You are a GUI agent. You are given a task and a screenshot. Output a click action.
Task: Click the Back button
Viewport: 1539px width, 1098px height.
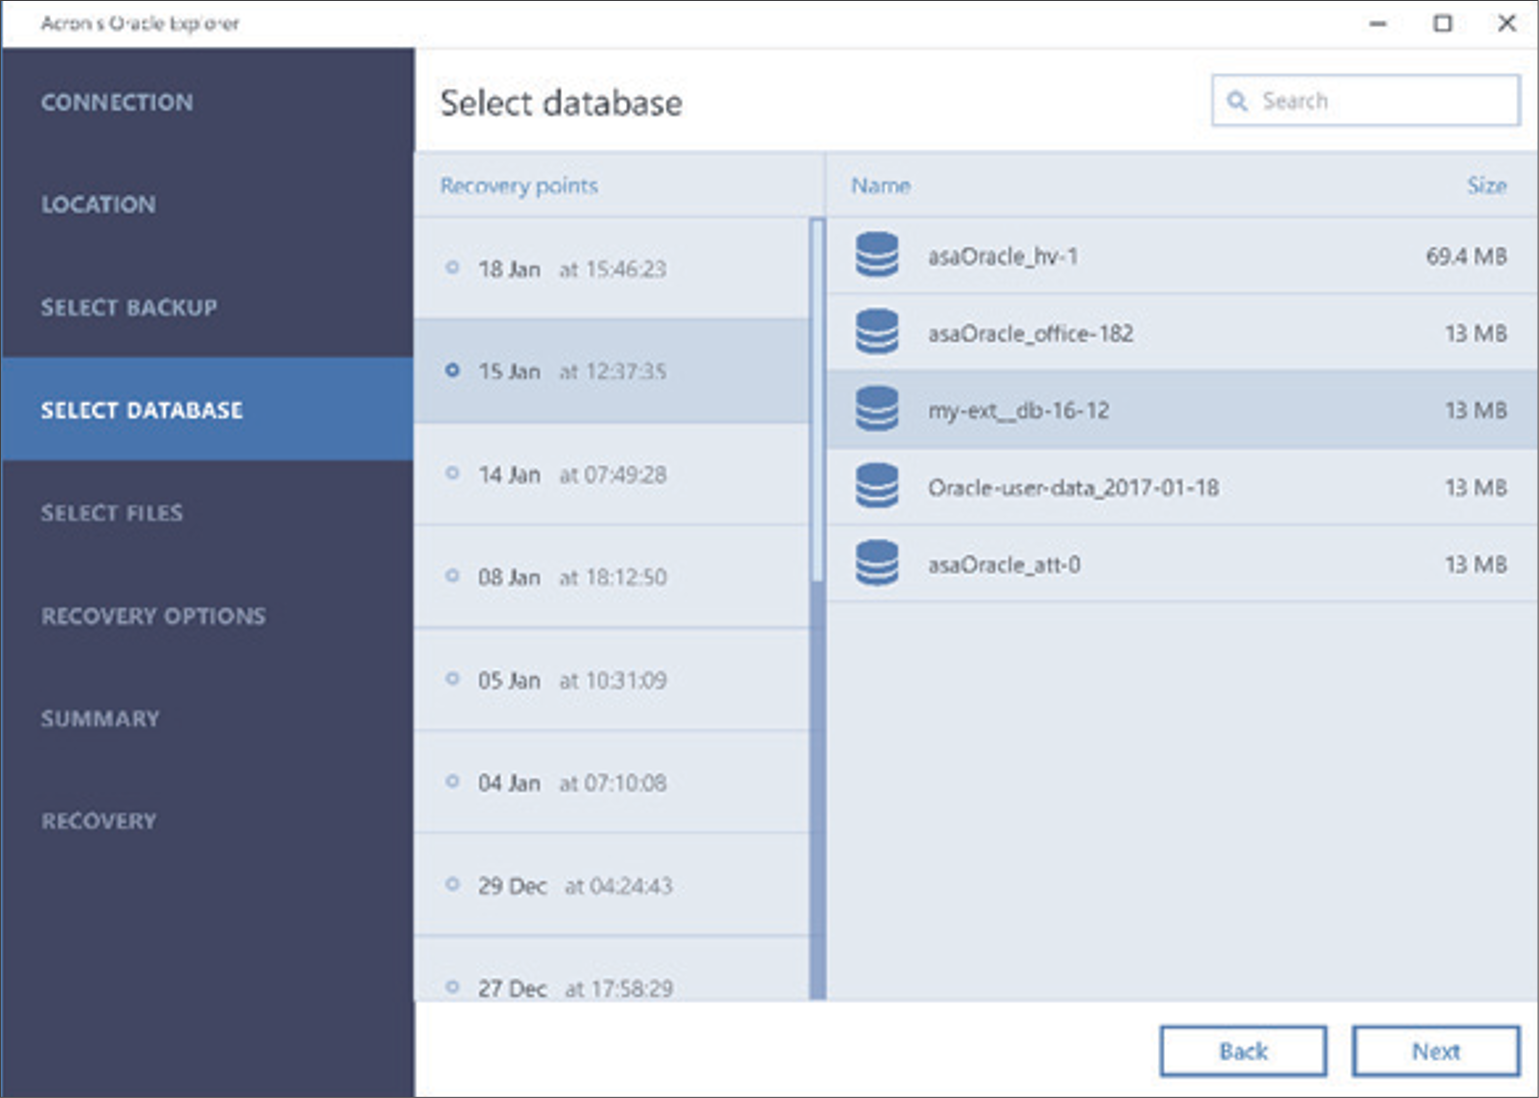(x=1243, y=1051)
